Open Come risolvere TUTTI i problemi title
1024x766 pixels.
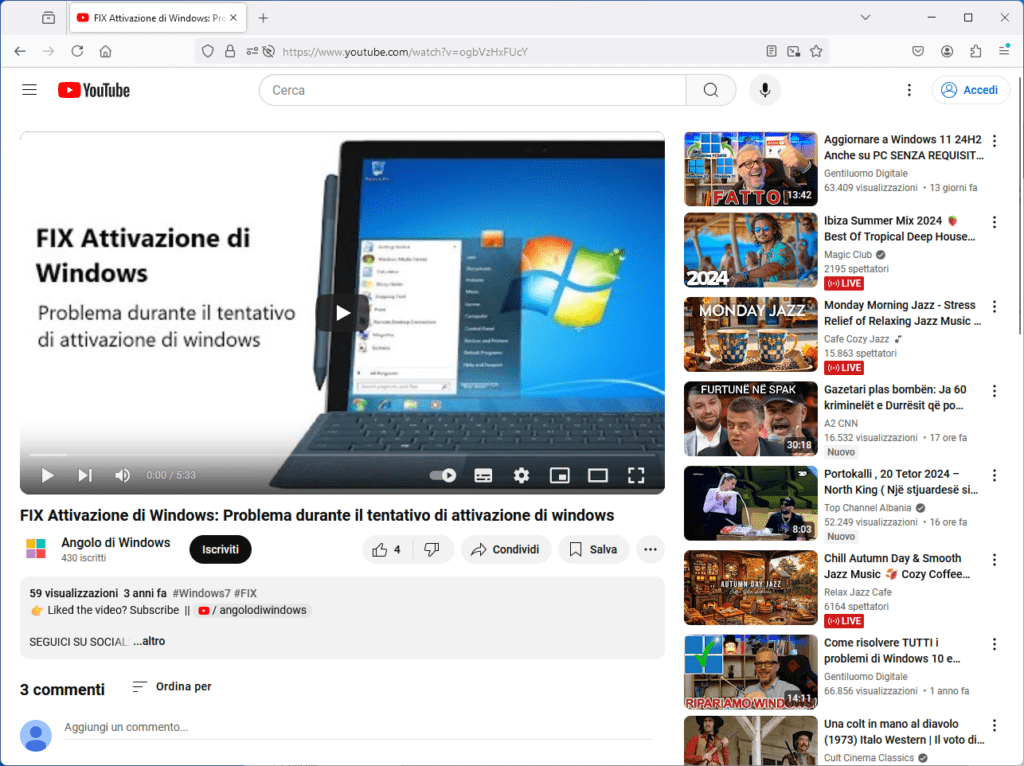pyautogui.click(x=891, y=650)
